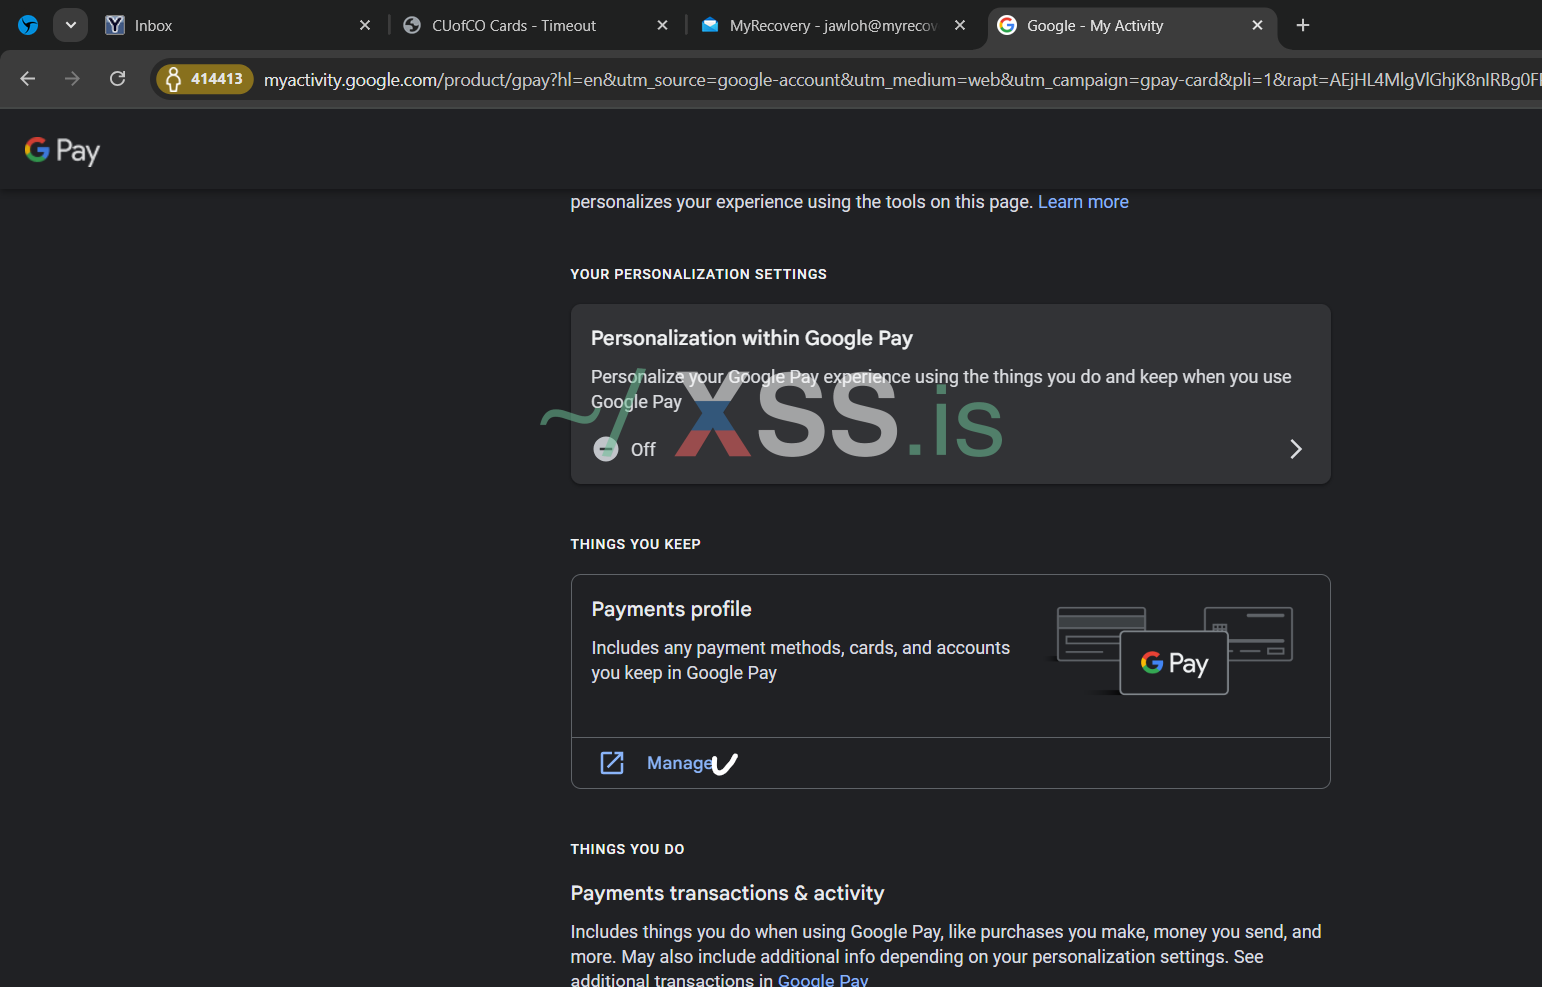Click the Inbox tab favicon

point(115,25)
